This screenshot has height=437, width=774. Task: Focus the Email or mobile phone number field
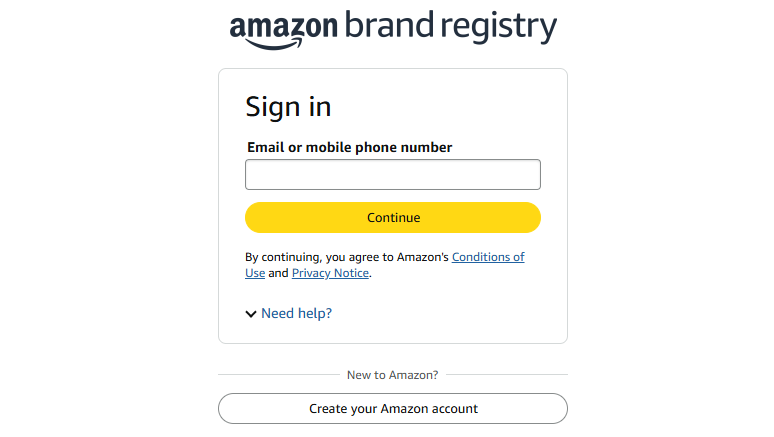(x=393, y=175)
